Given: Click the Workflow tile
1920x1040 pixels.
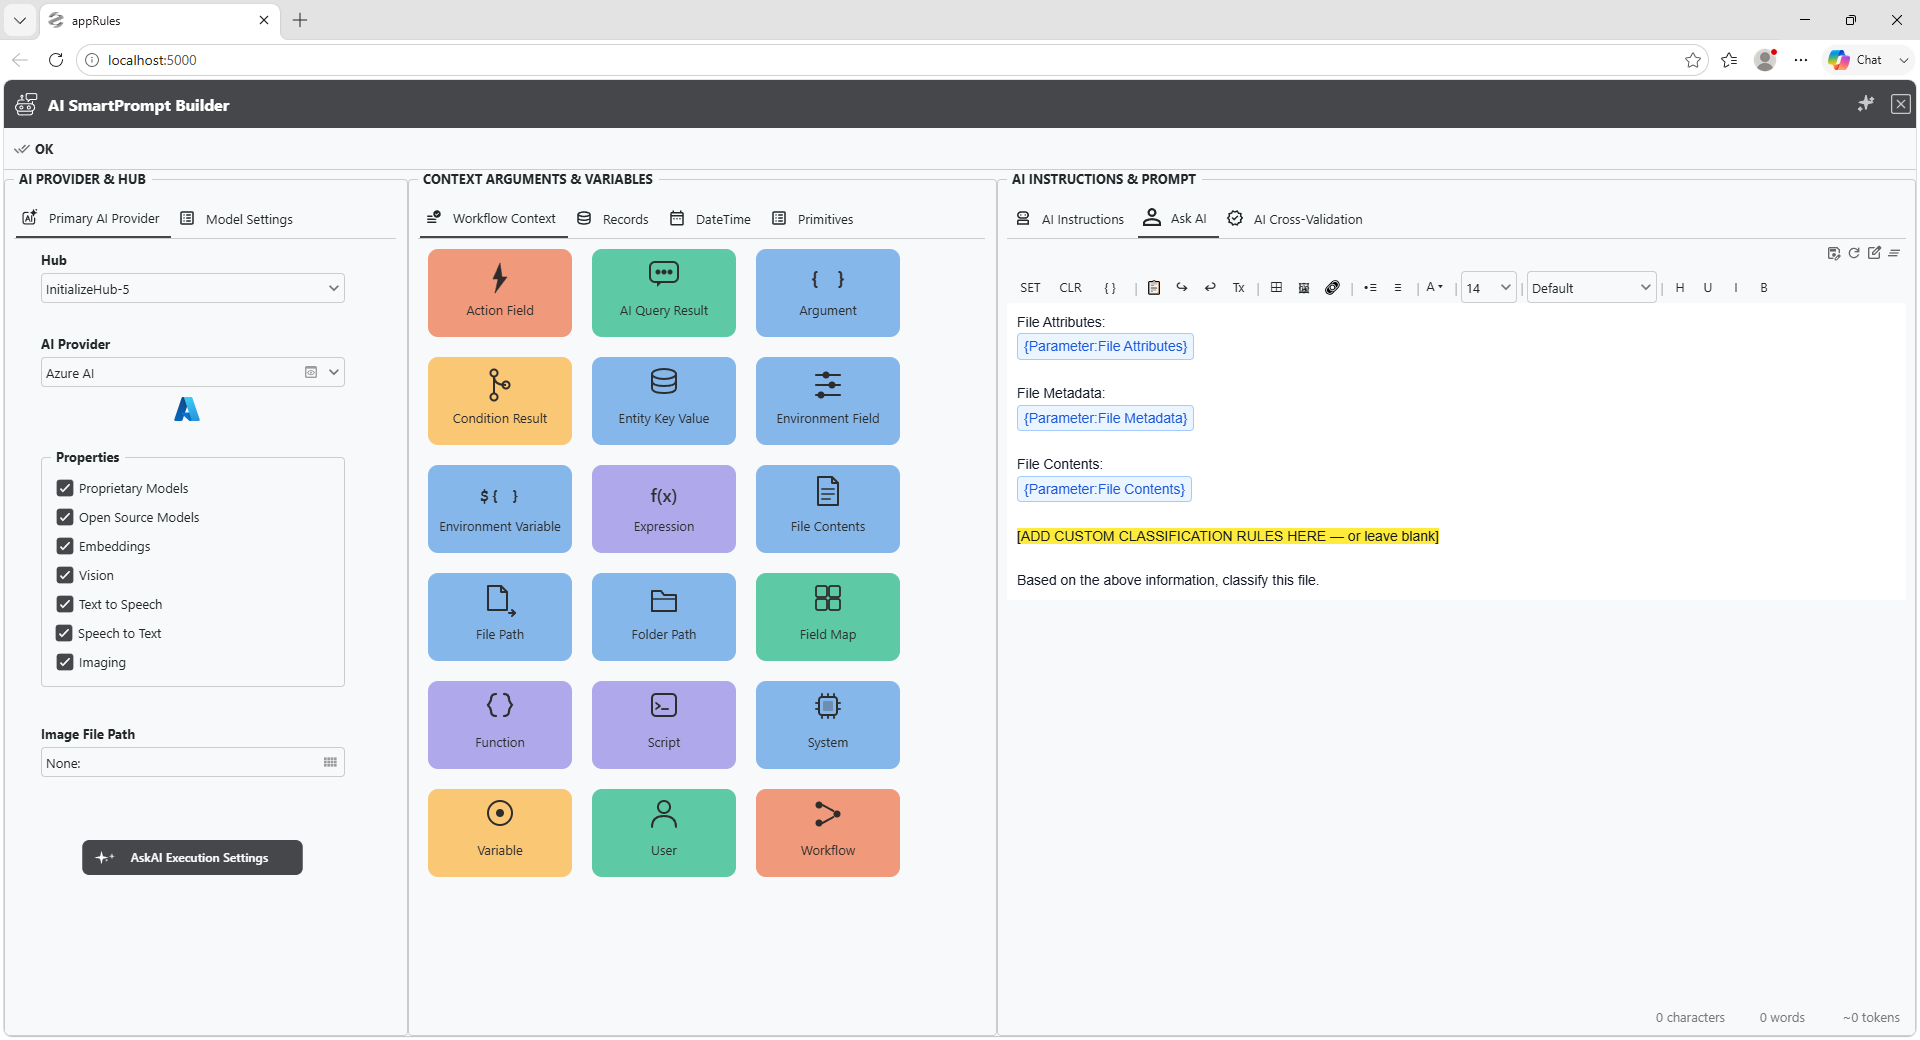Looking at the screenshot, I should (828, 833).
